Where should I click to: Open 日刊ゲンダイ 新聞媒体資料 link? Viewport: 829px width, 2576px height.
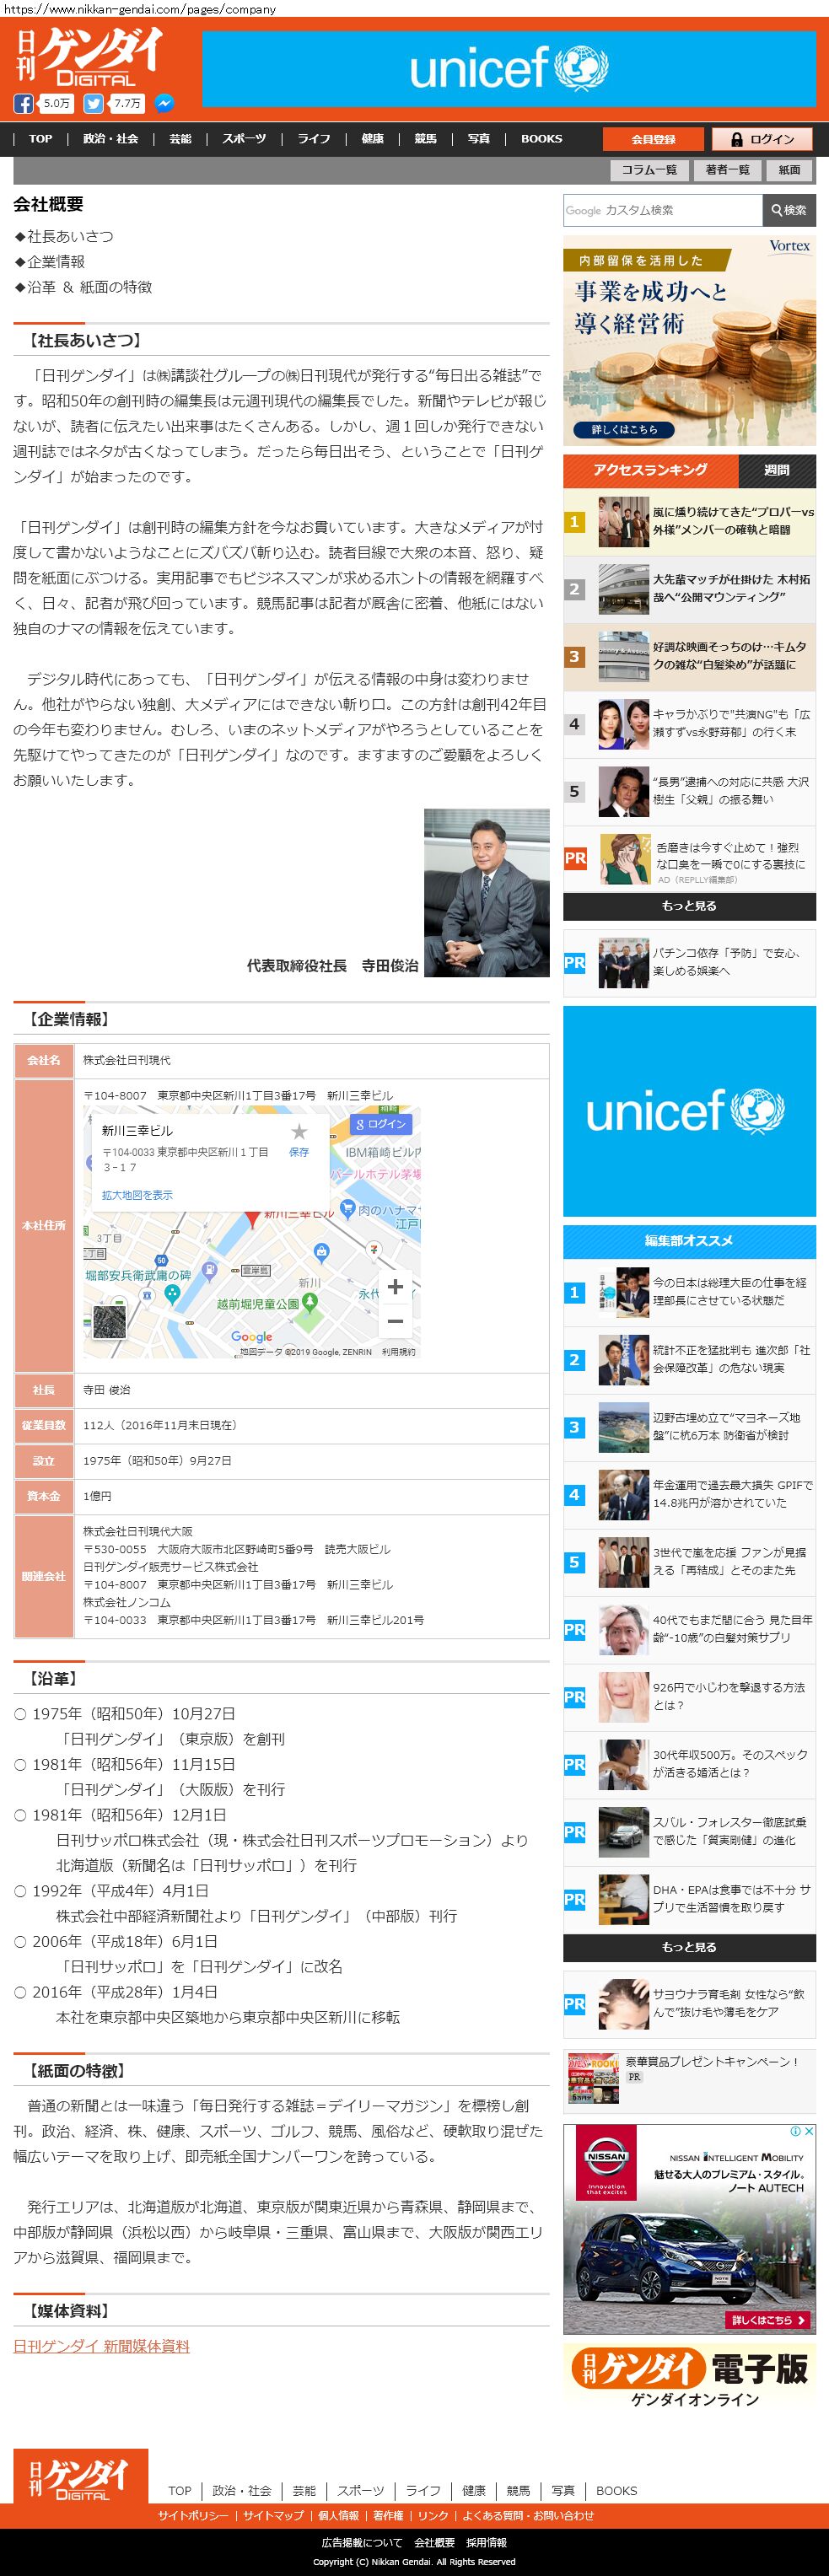[101, 2346]
